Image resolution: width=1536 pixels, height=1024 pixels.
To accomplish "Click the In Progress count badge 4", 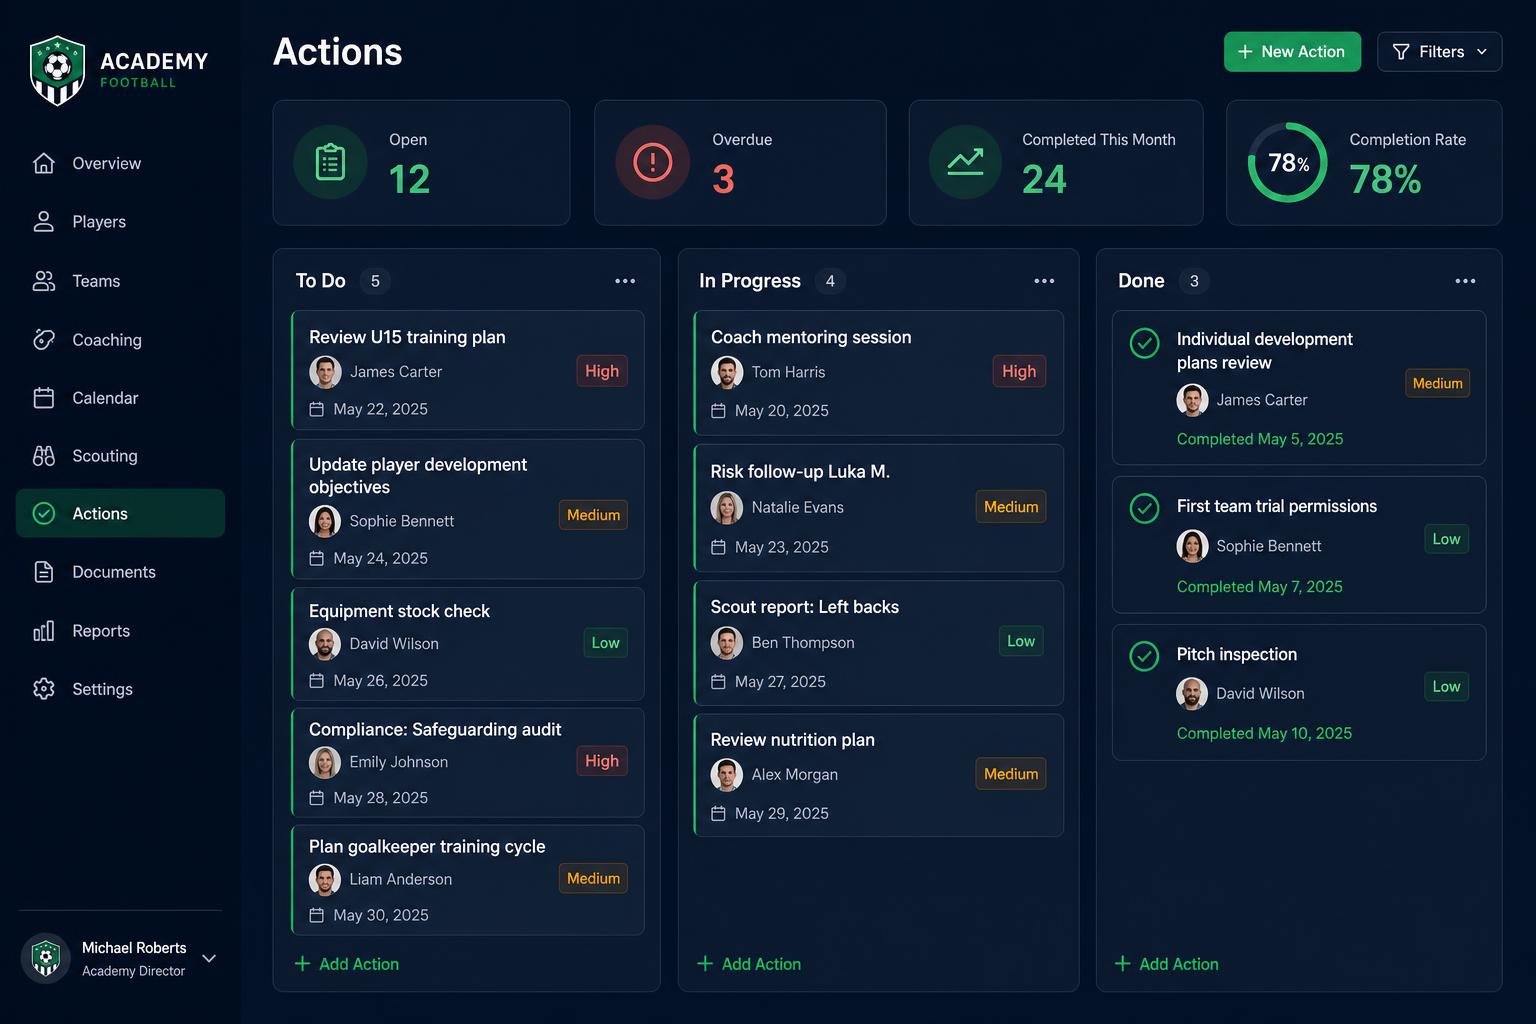I will tap(830, 281).
